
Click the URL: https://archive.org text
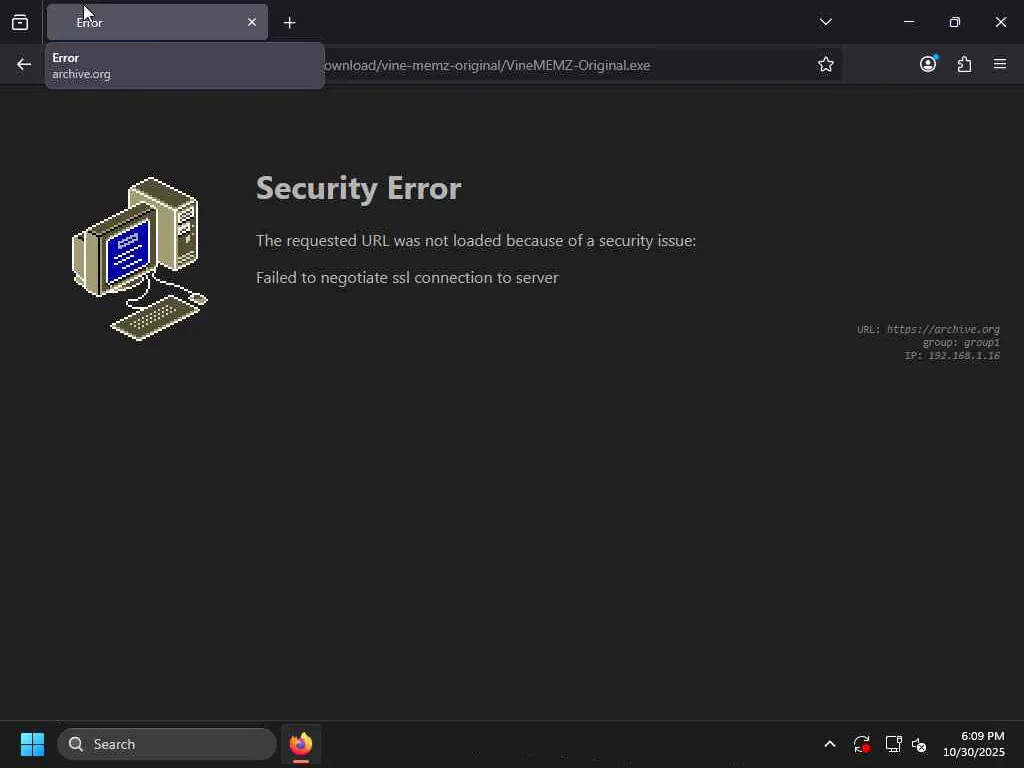coord(928,329)
